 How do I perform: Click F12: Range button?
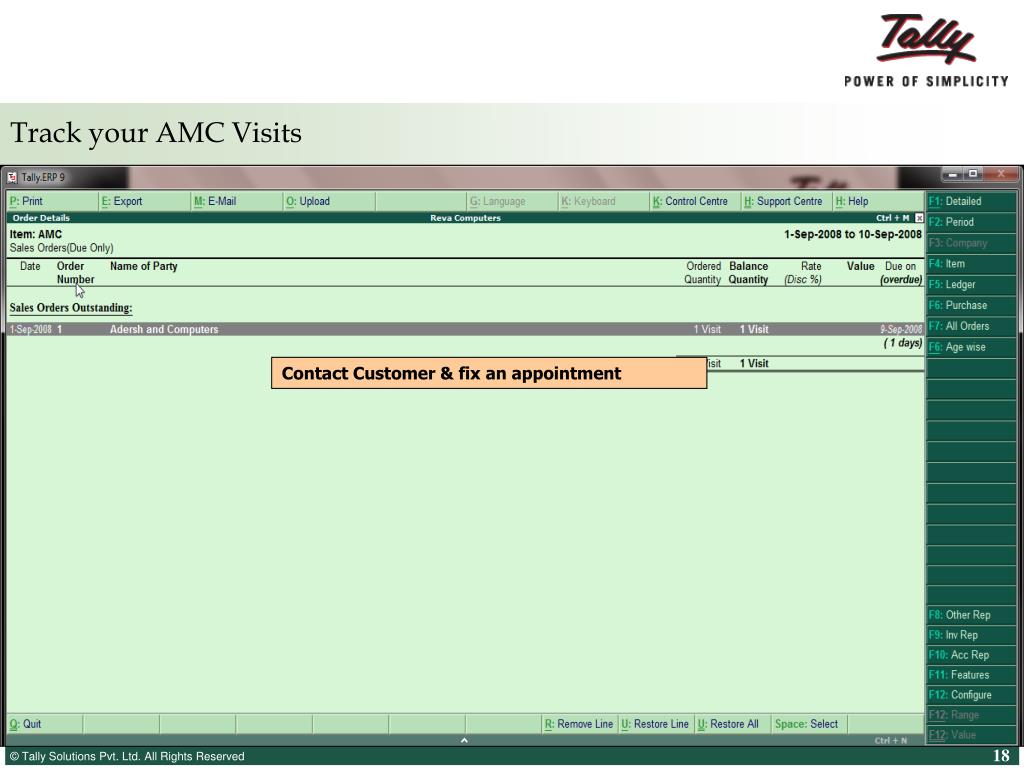(971, 715)
